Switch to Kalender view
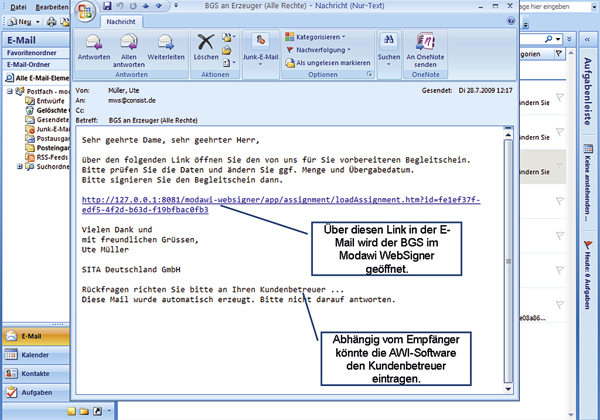Viewport: 600px width, 420px height. point(36,355)
